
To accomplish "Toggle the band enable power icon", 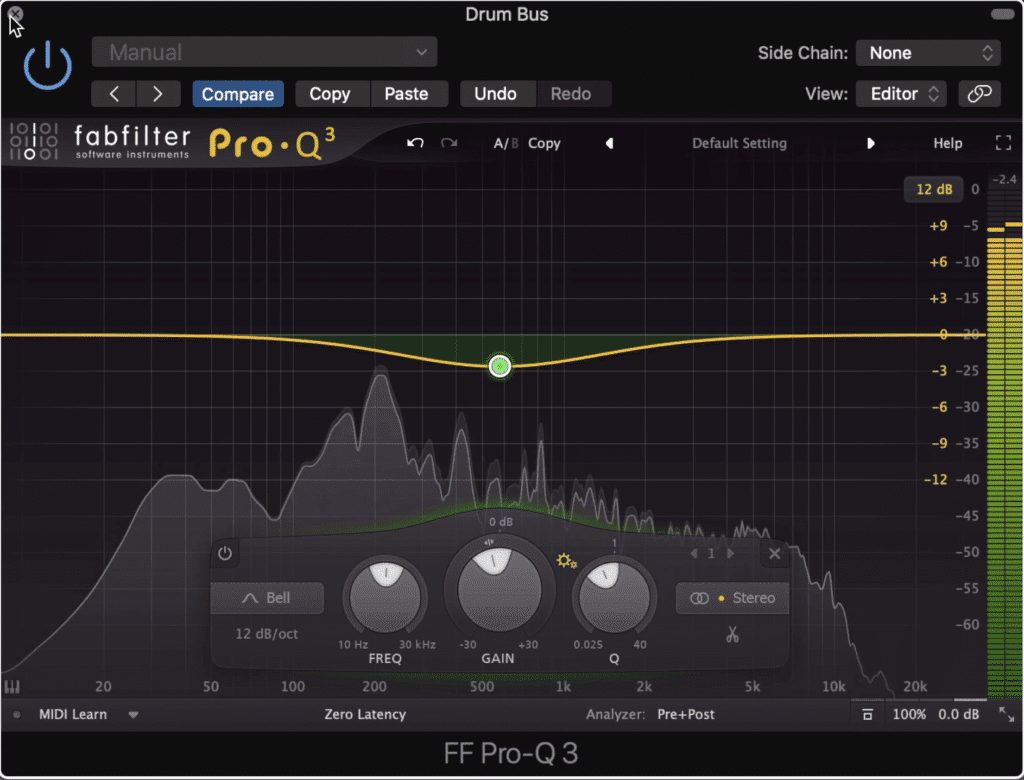I will [225, 553].
